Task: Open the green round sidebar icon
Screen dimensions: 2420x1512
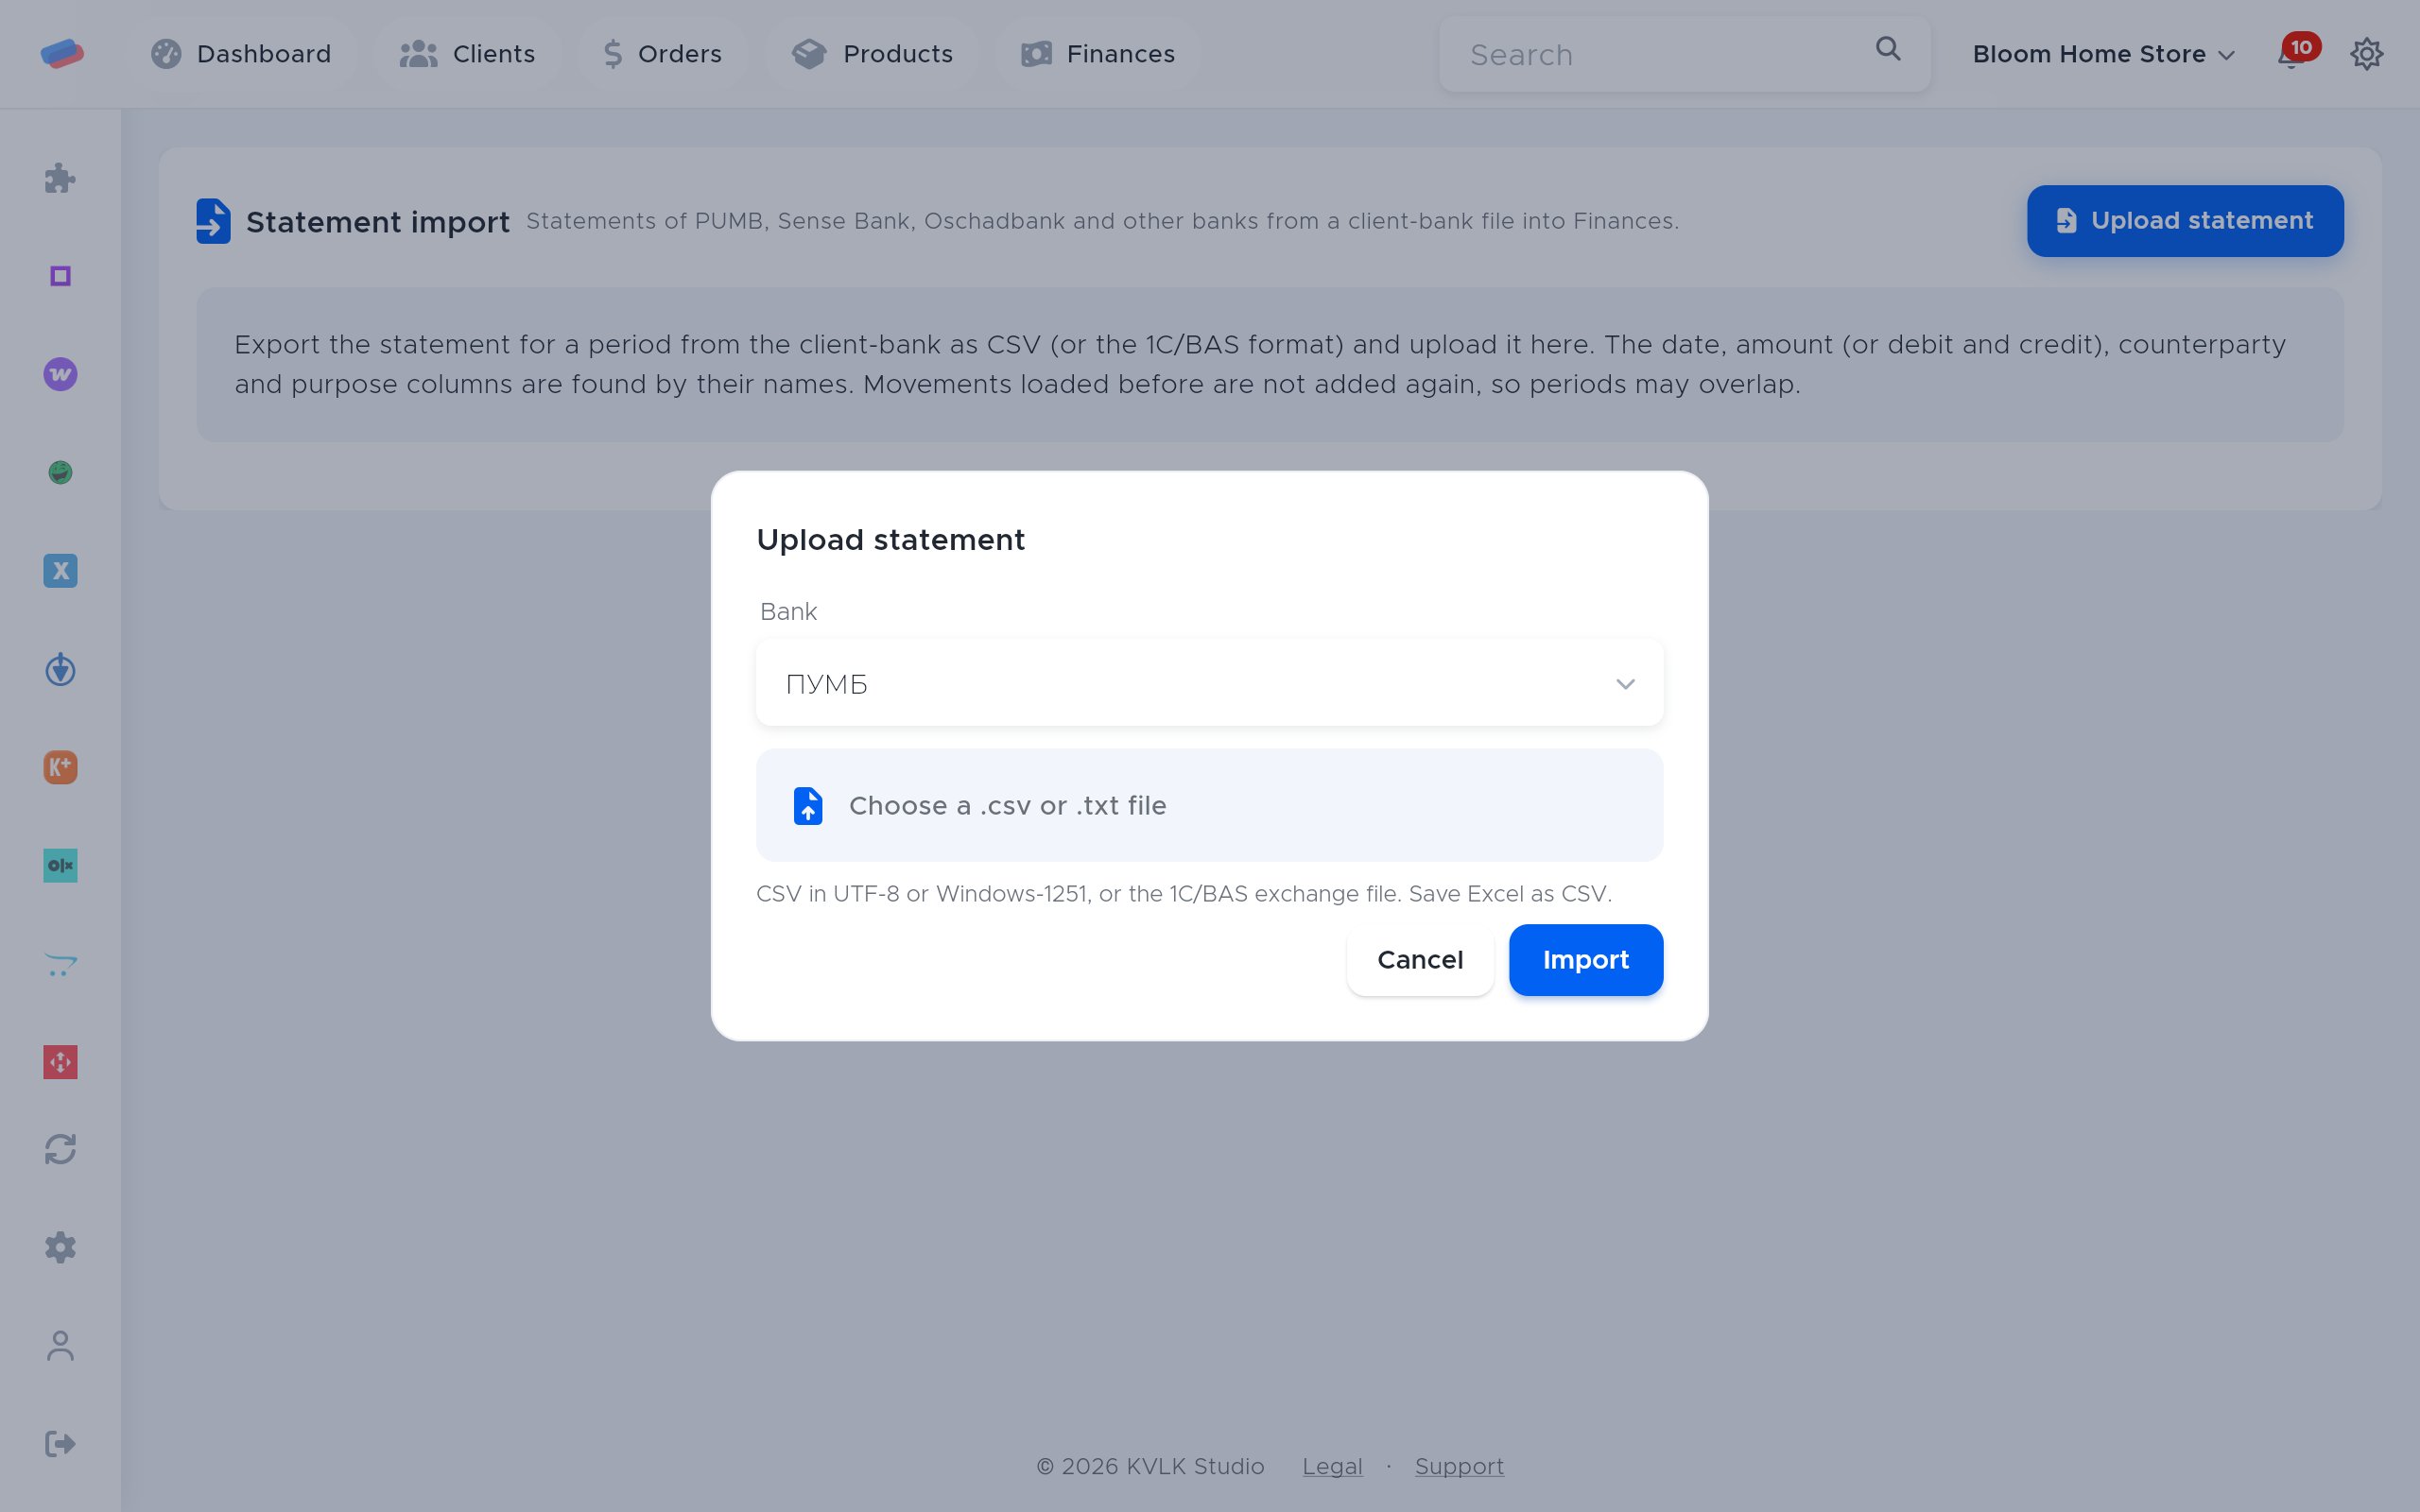Action: [60, 472]
